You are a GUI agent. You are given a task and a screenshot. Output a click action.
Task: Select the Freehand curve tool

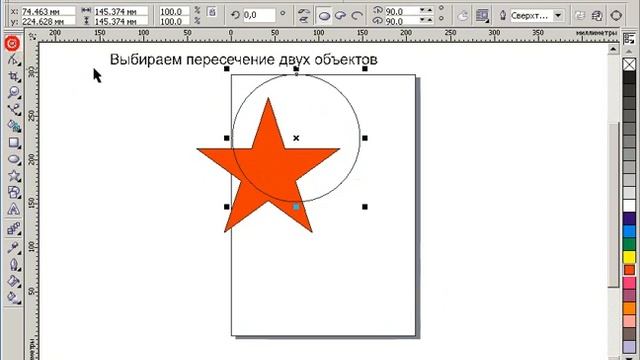(x=13, y=109)
